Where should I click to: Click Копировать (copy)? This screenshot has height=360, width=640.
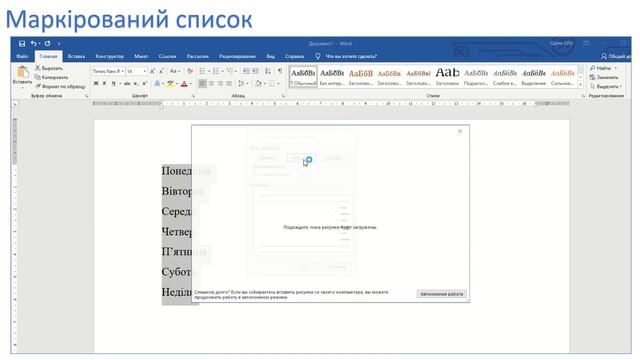(51, 77)
